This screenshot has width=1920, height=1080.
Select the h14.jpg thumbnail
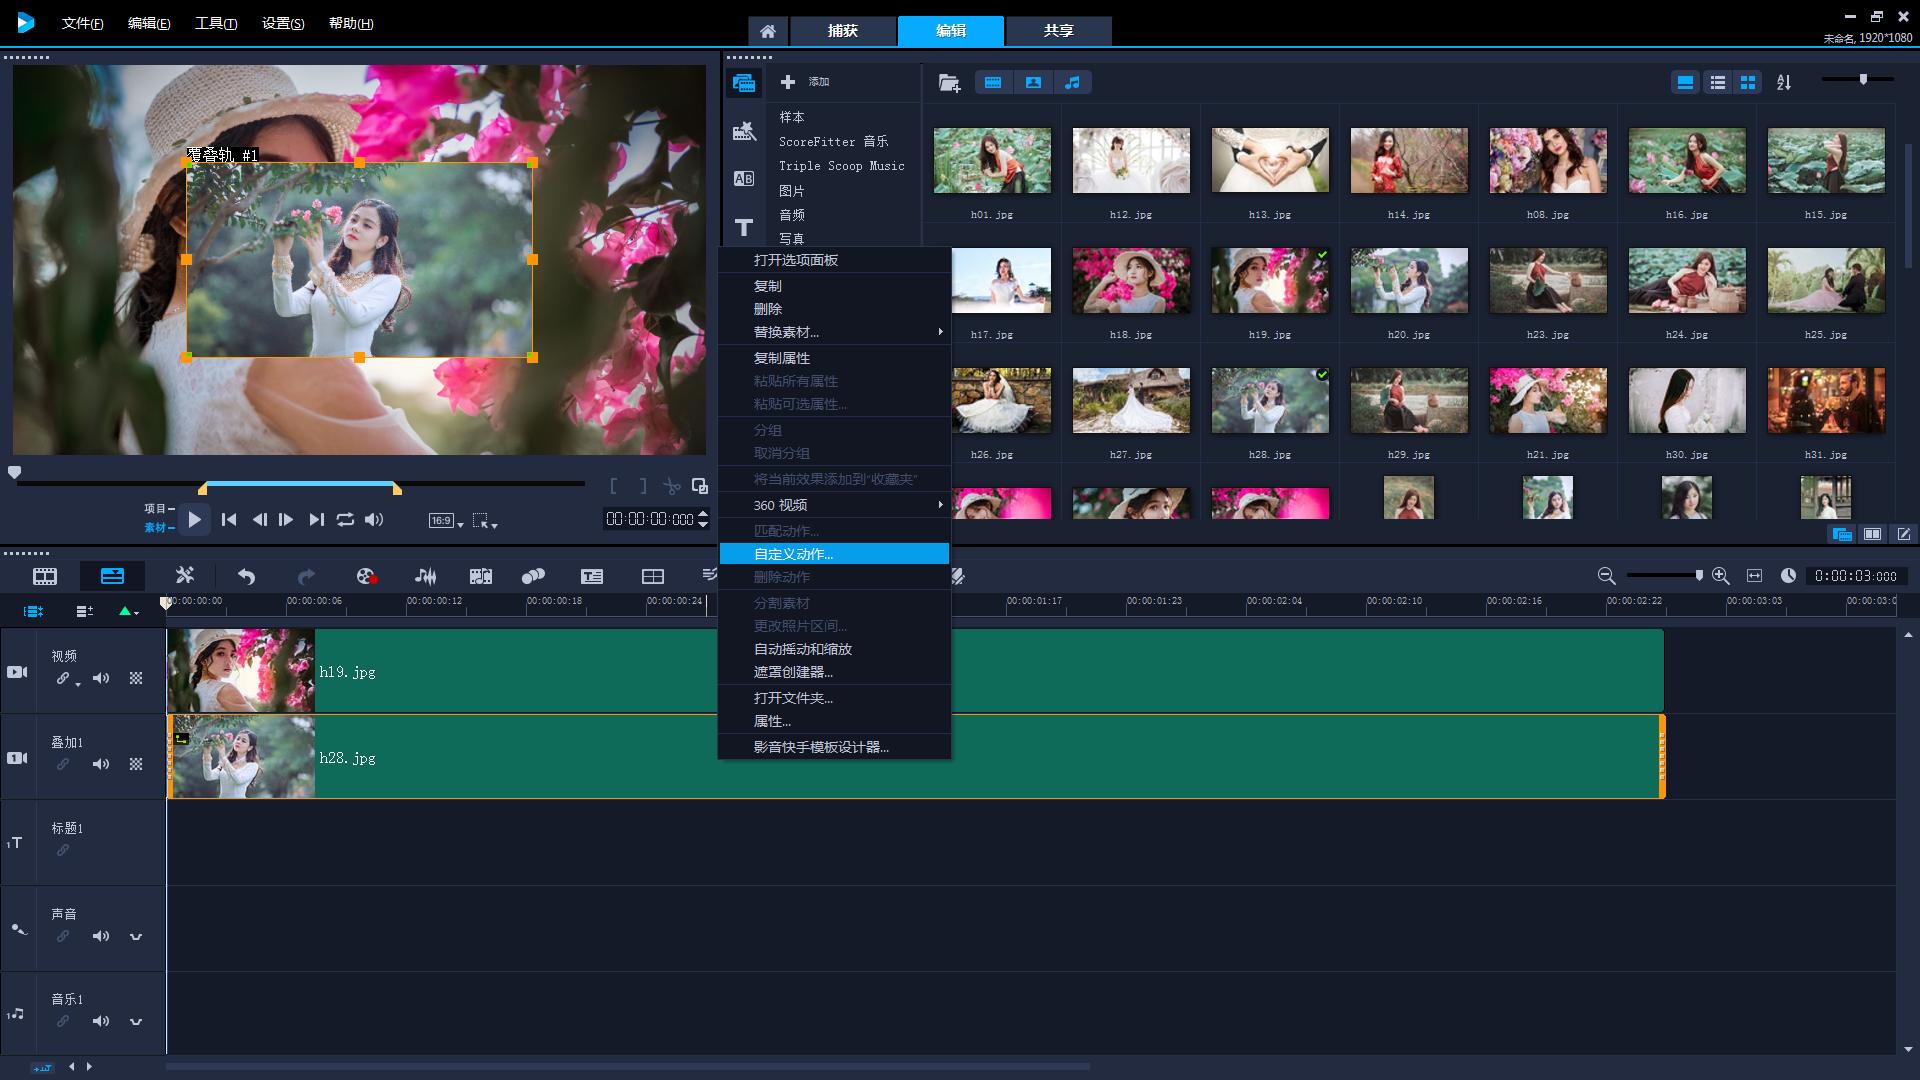[1408, 160]
